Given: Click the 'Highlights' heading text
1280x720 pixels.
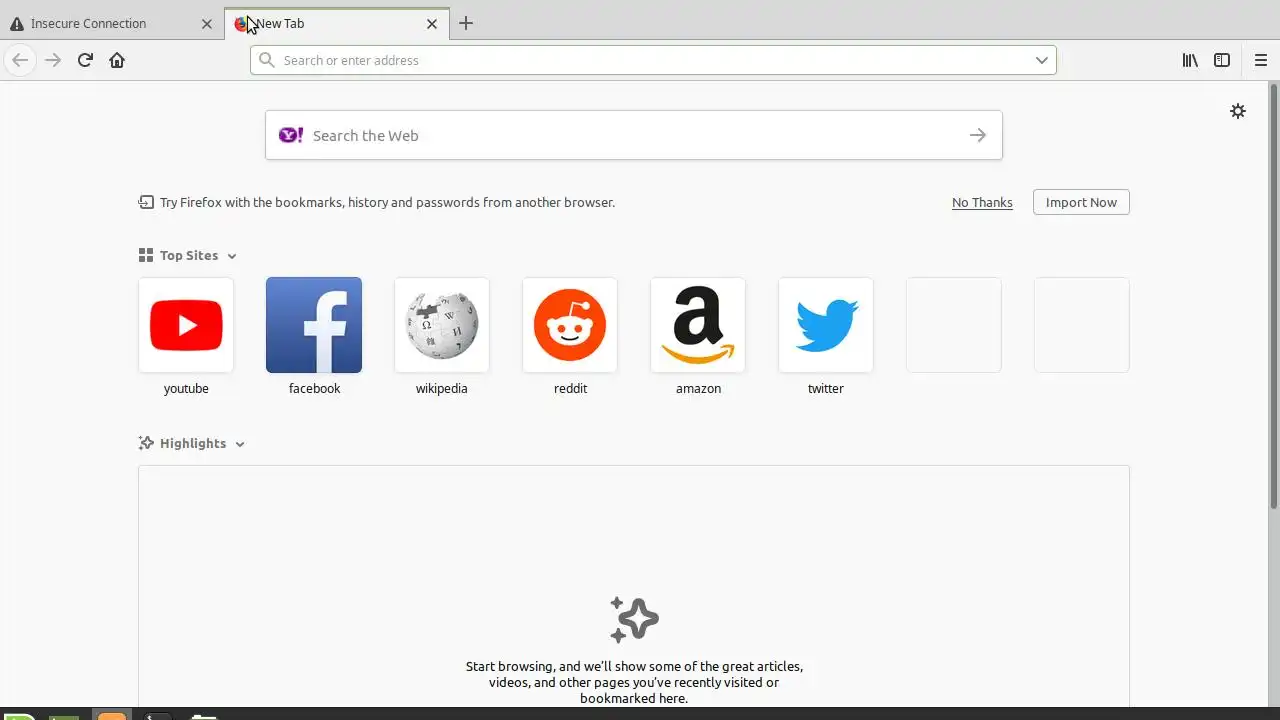Looking at the screenshot, I should click(193, 443).
